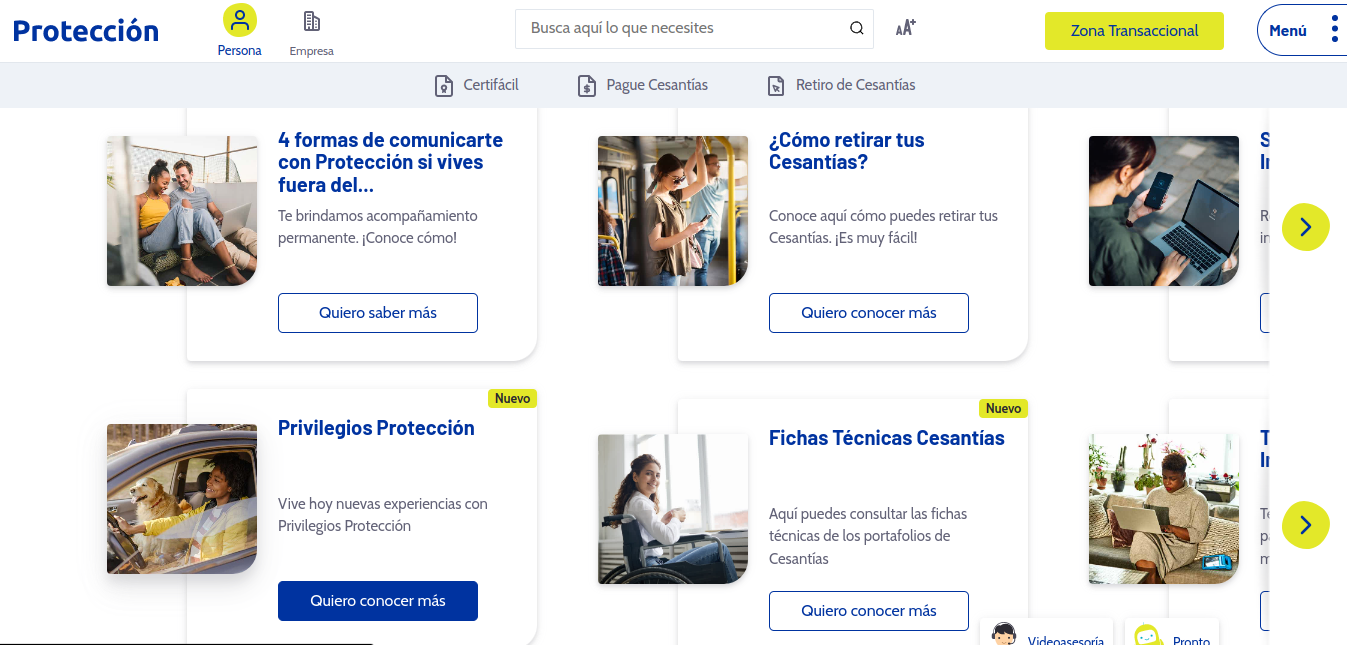Viewport: 1347px width, 645px height.
Task: Select the Persona tab
Action: tap(239, 32)
